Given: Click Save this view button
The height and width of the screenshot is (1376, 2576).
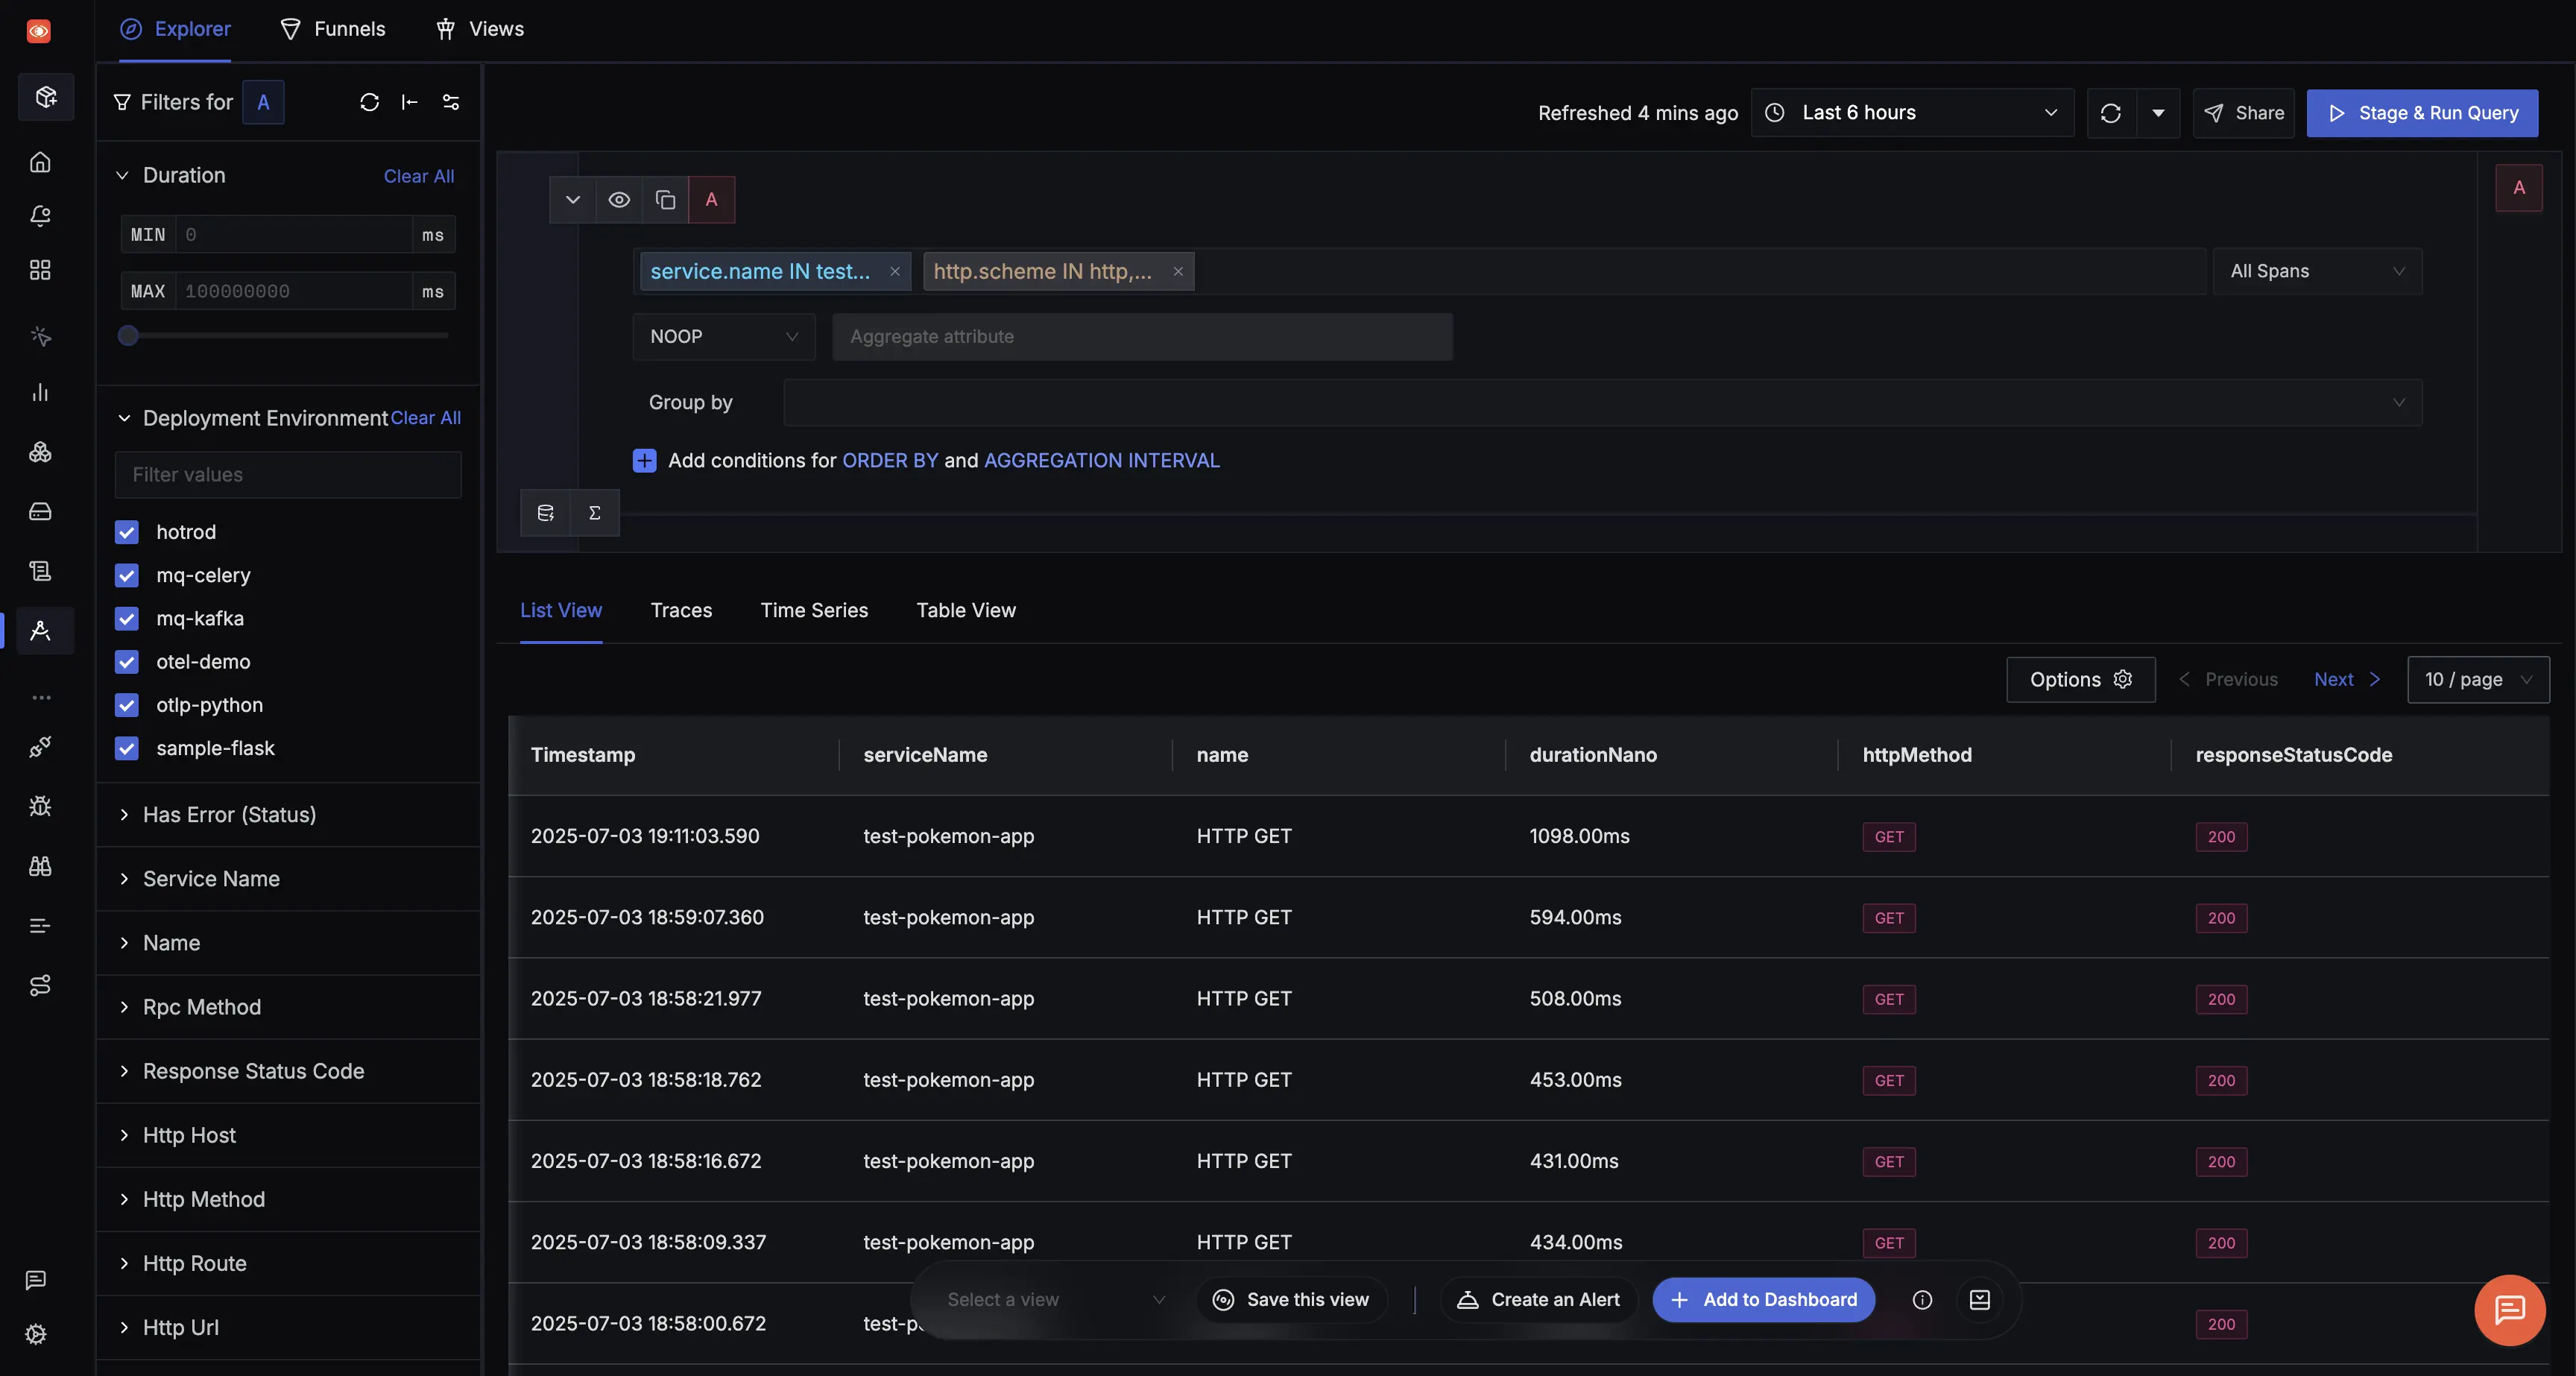Looking at the screenshot, I should [1292, 1300].
